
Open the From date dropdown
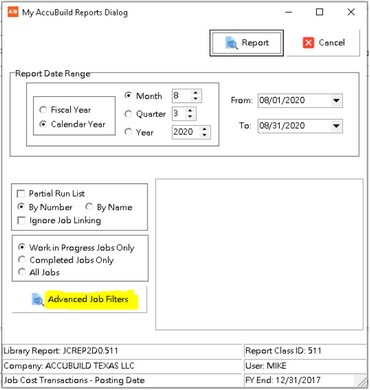(x=336, y=100)
